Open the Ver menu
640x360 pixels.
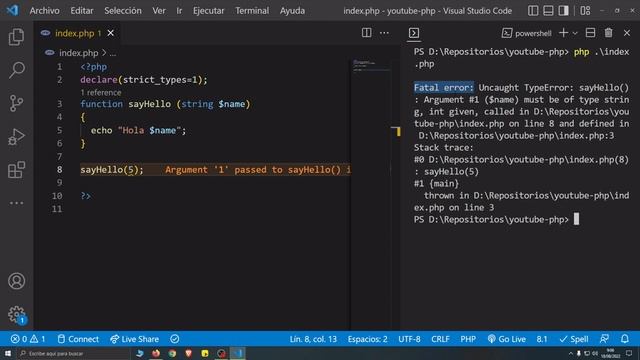159,11
